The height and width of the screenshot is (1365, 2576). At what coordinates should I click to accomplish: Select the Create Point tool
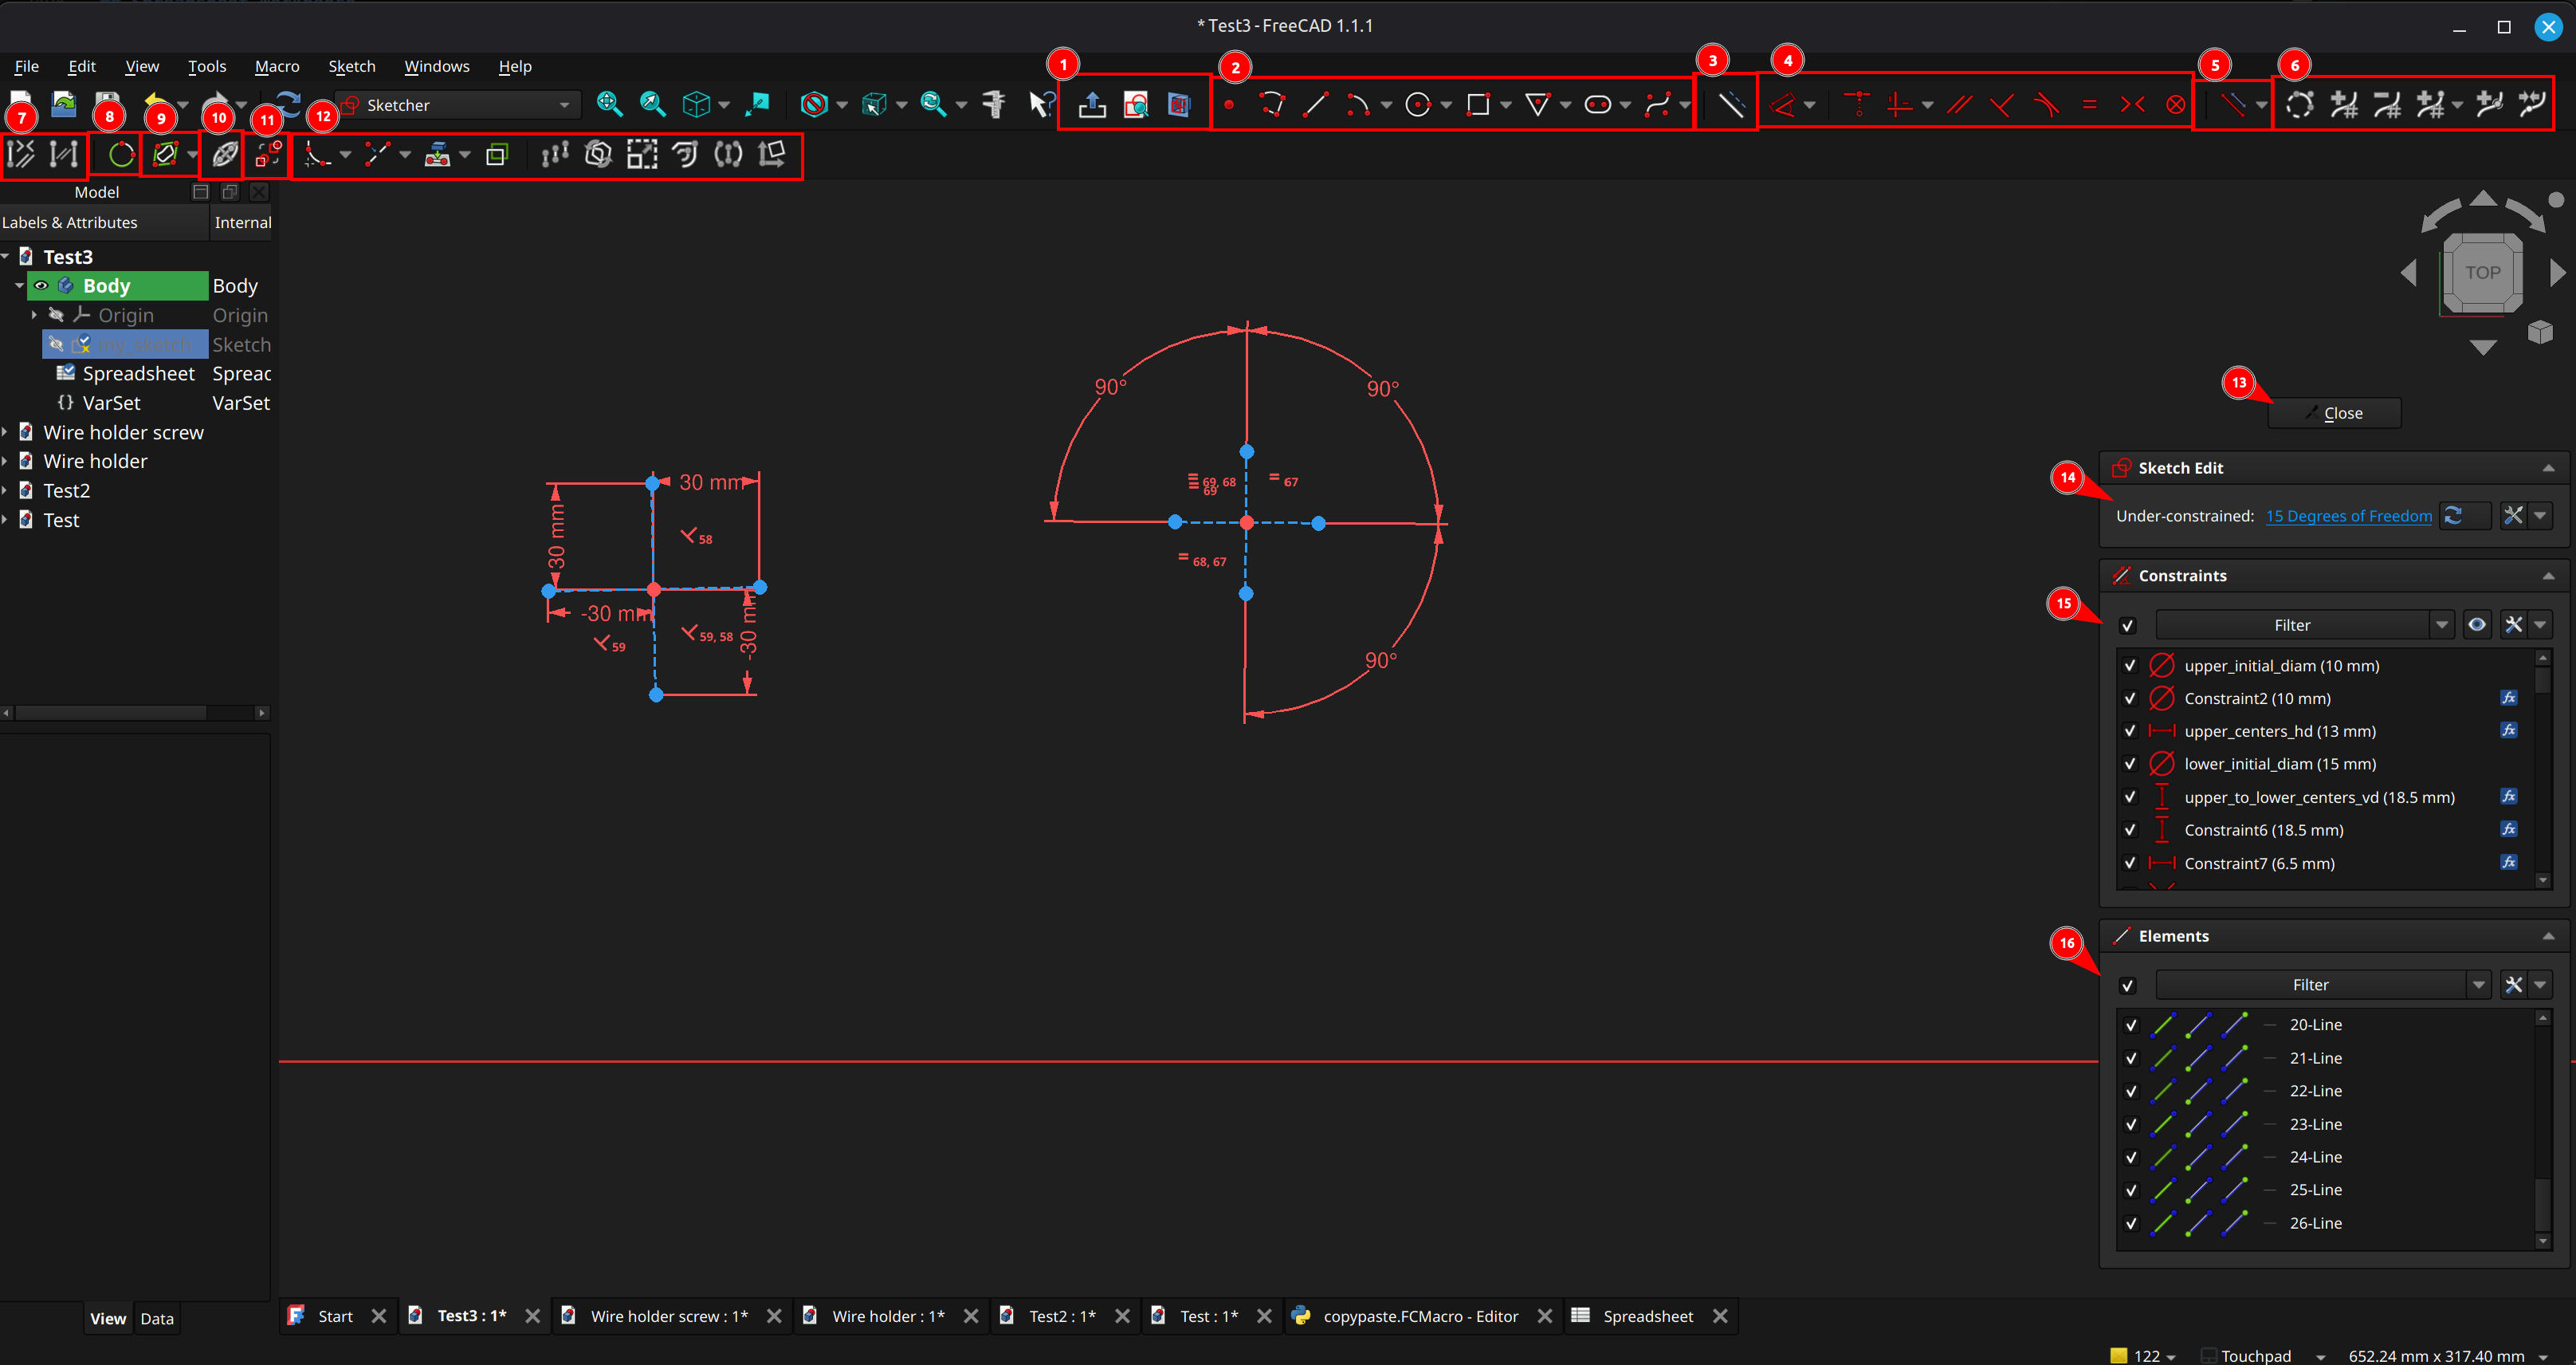tap(1229, 104)
